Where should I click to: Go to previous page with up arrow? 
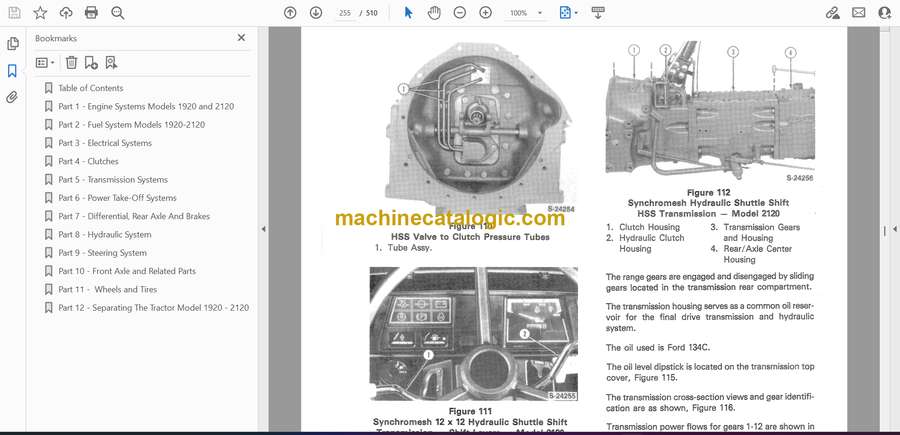(x=290, y=13)
